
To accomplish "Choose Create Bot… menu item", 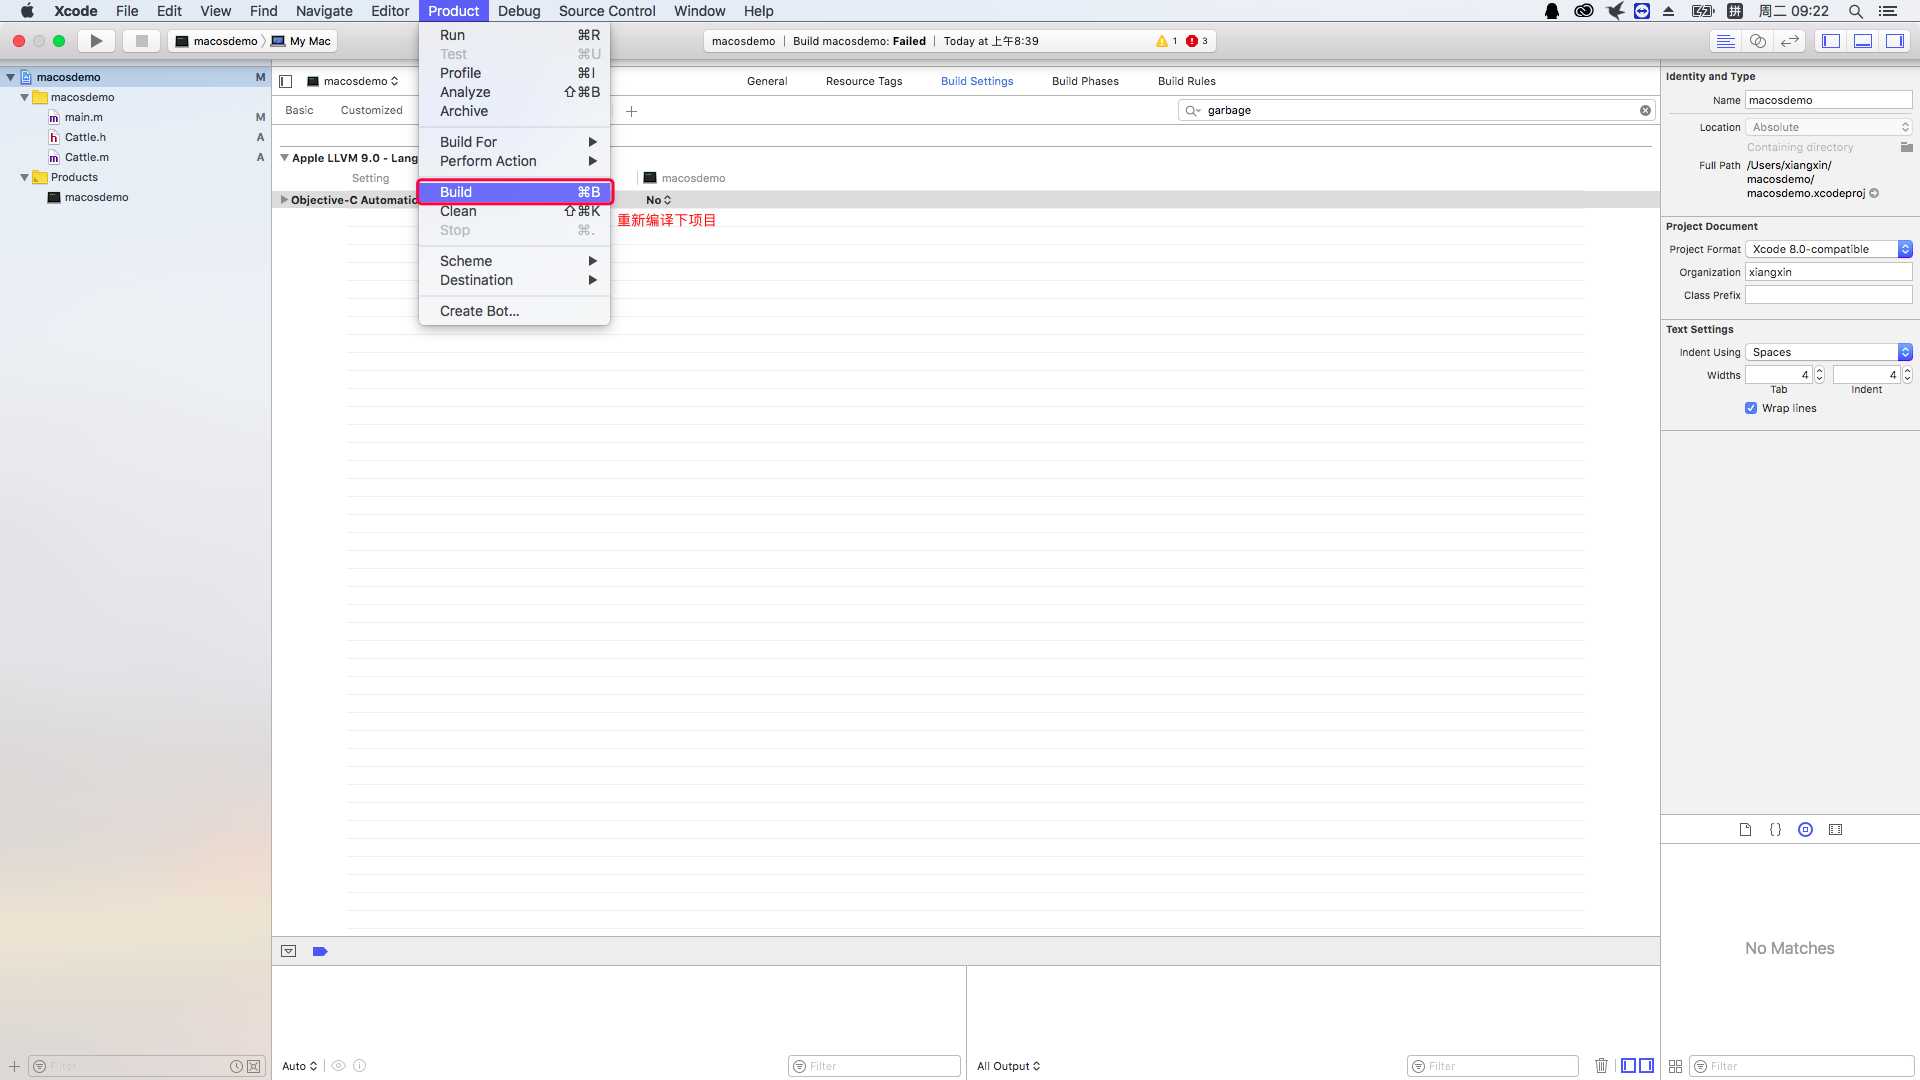I will (x=514, y=311).
